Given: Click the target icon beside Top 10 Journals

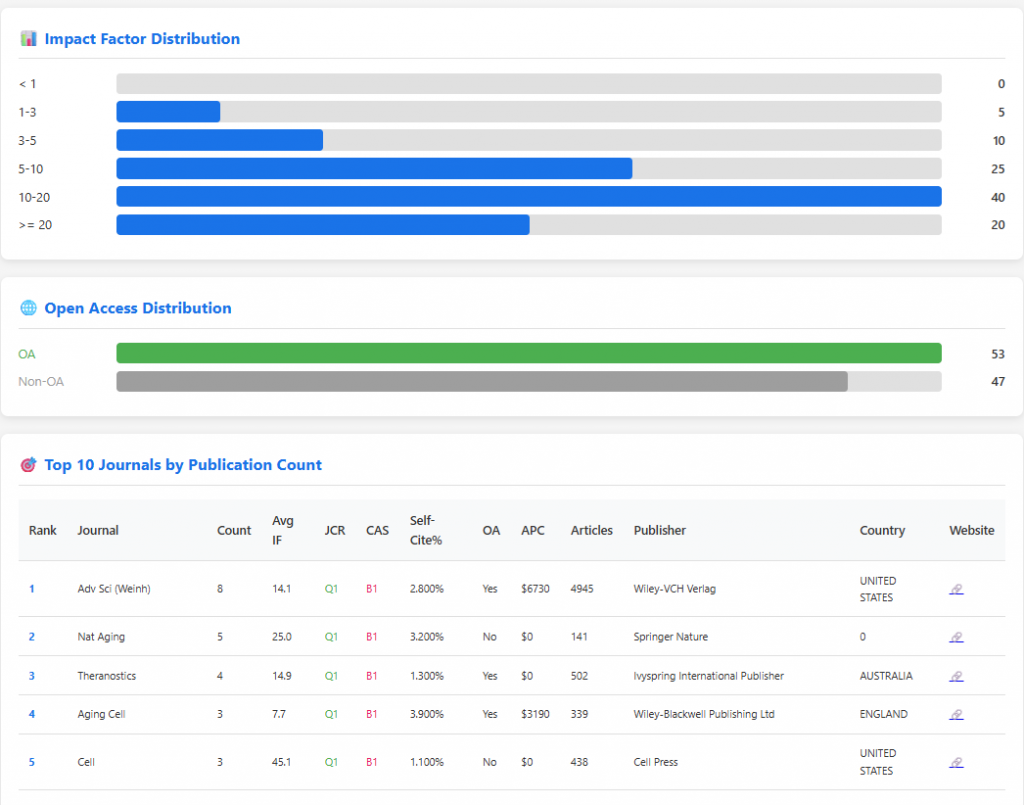Looking at the screenshot, I should 28,465.
